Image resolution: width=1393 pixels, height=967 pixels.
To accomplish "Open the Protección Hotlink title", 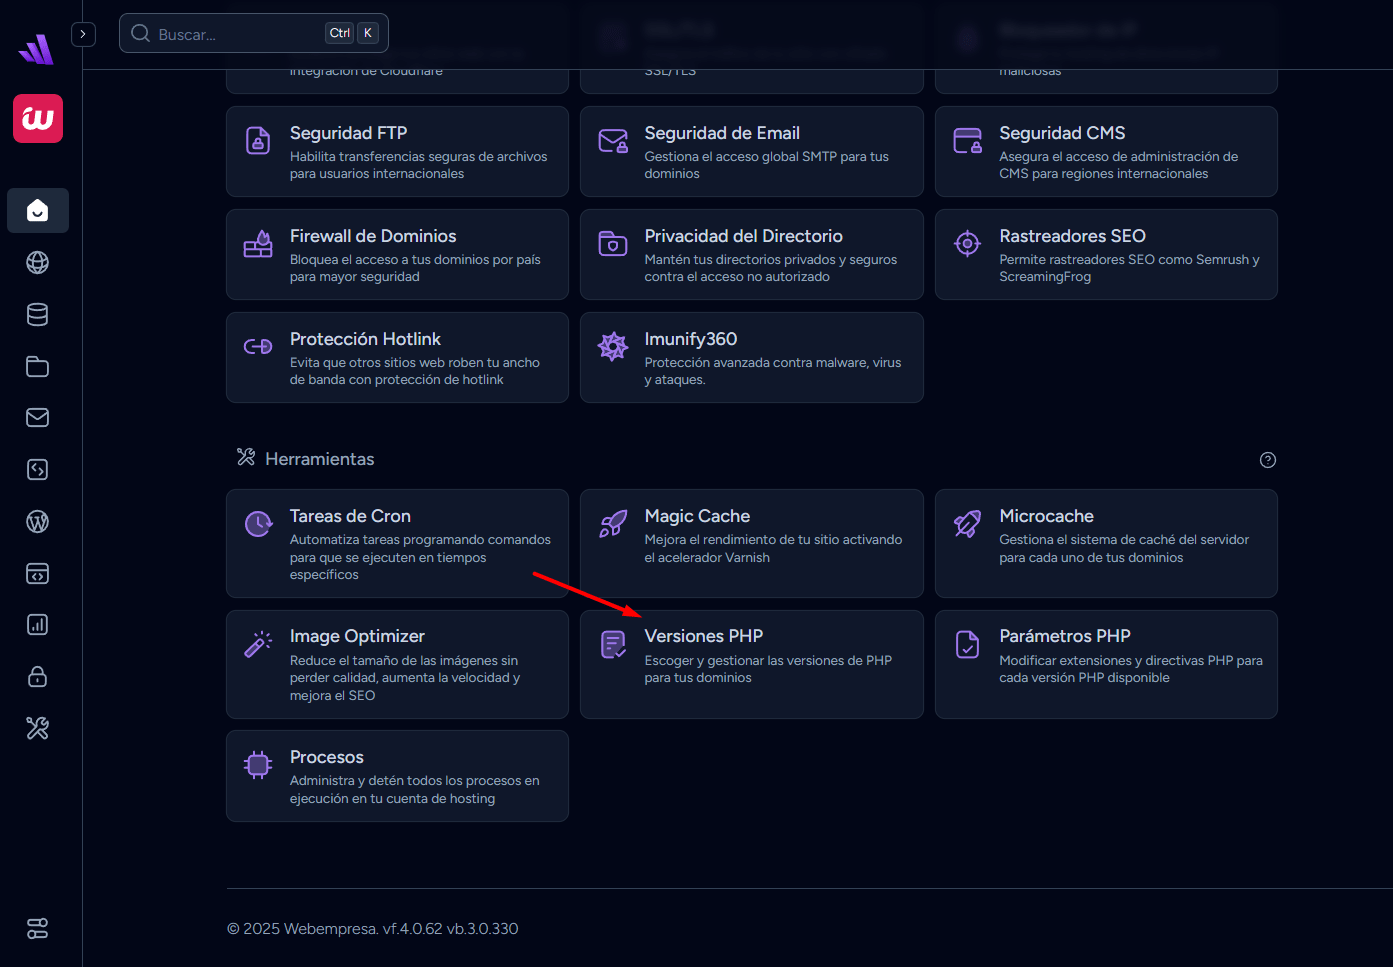I will click(x=365, y=339).
